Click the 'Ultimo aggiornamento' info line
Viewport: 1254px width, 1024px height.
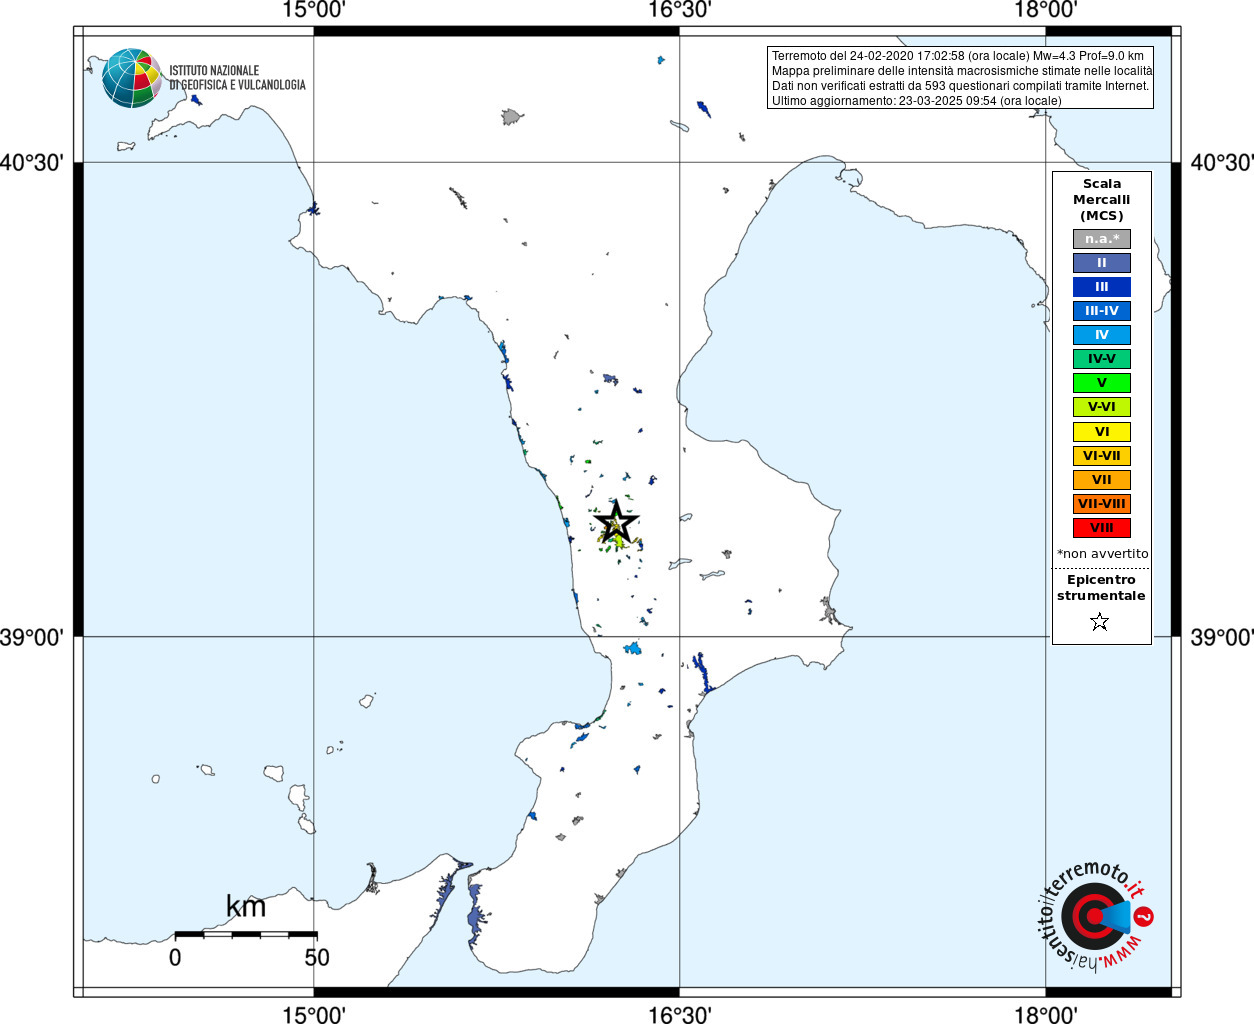point(917,101)
